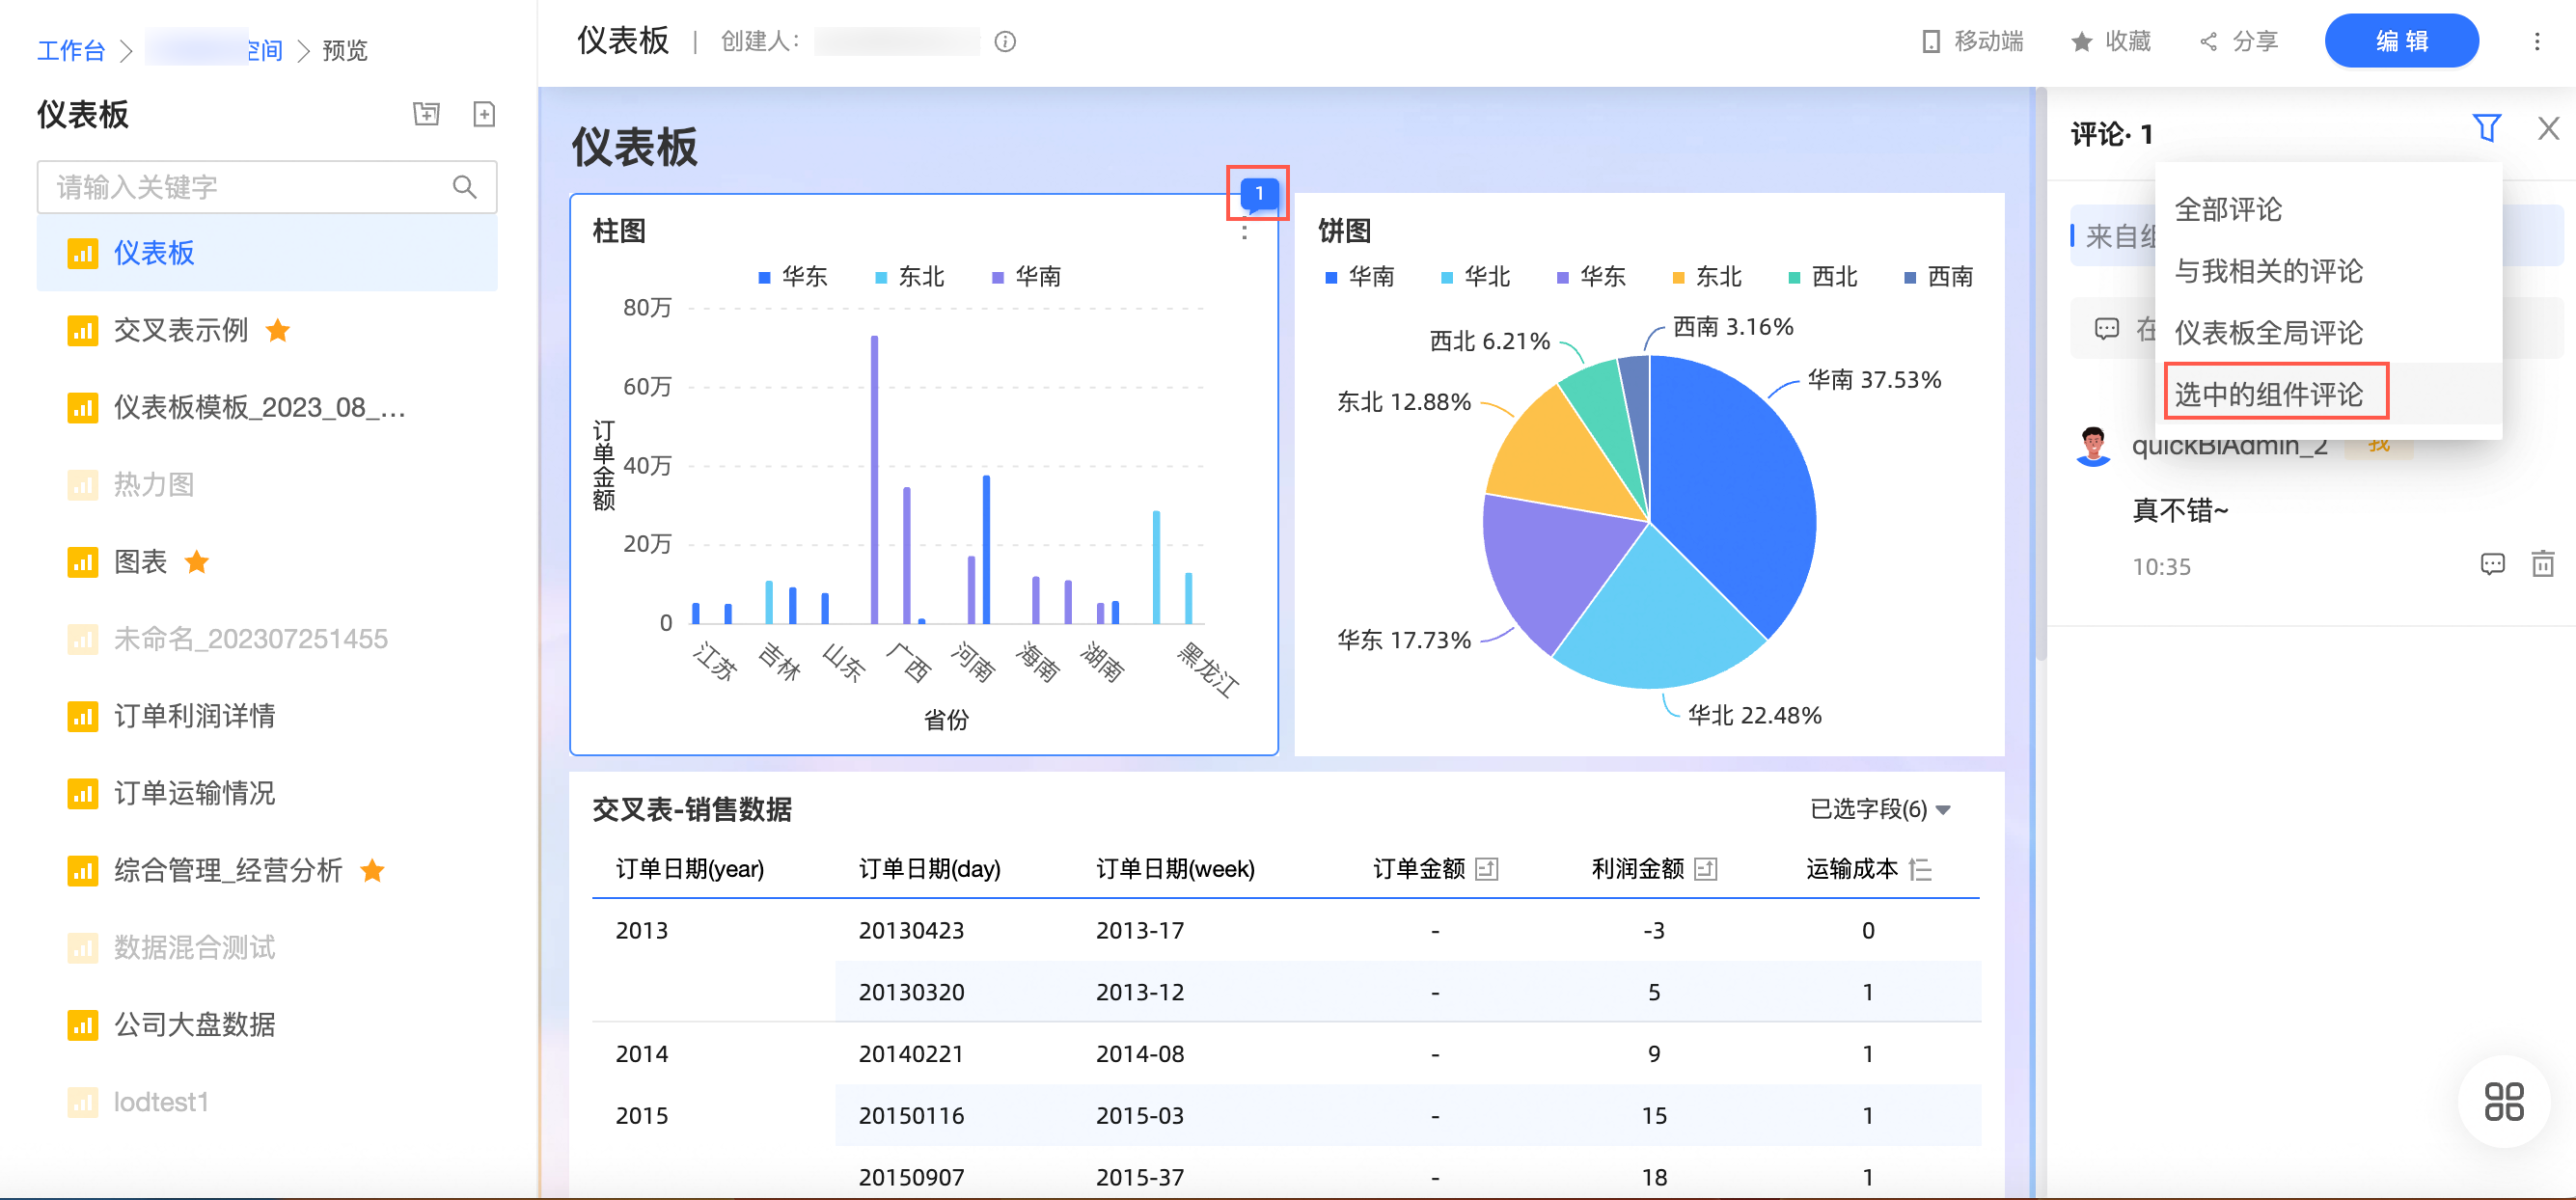Toggle 华南 legend in pie chart
This screenshot has width=2576, height=1200.
click(1359, 276)
